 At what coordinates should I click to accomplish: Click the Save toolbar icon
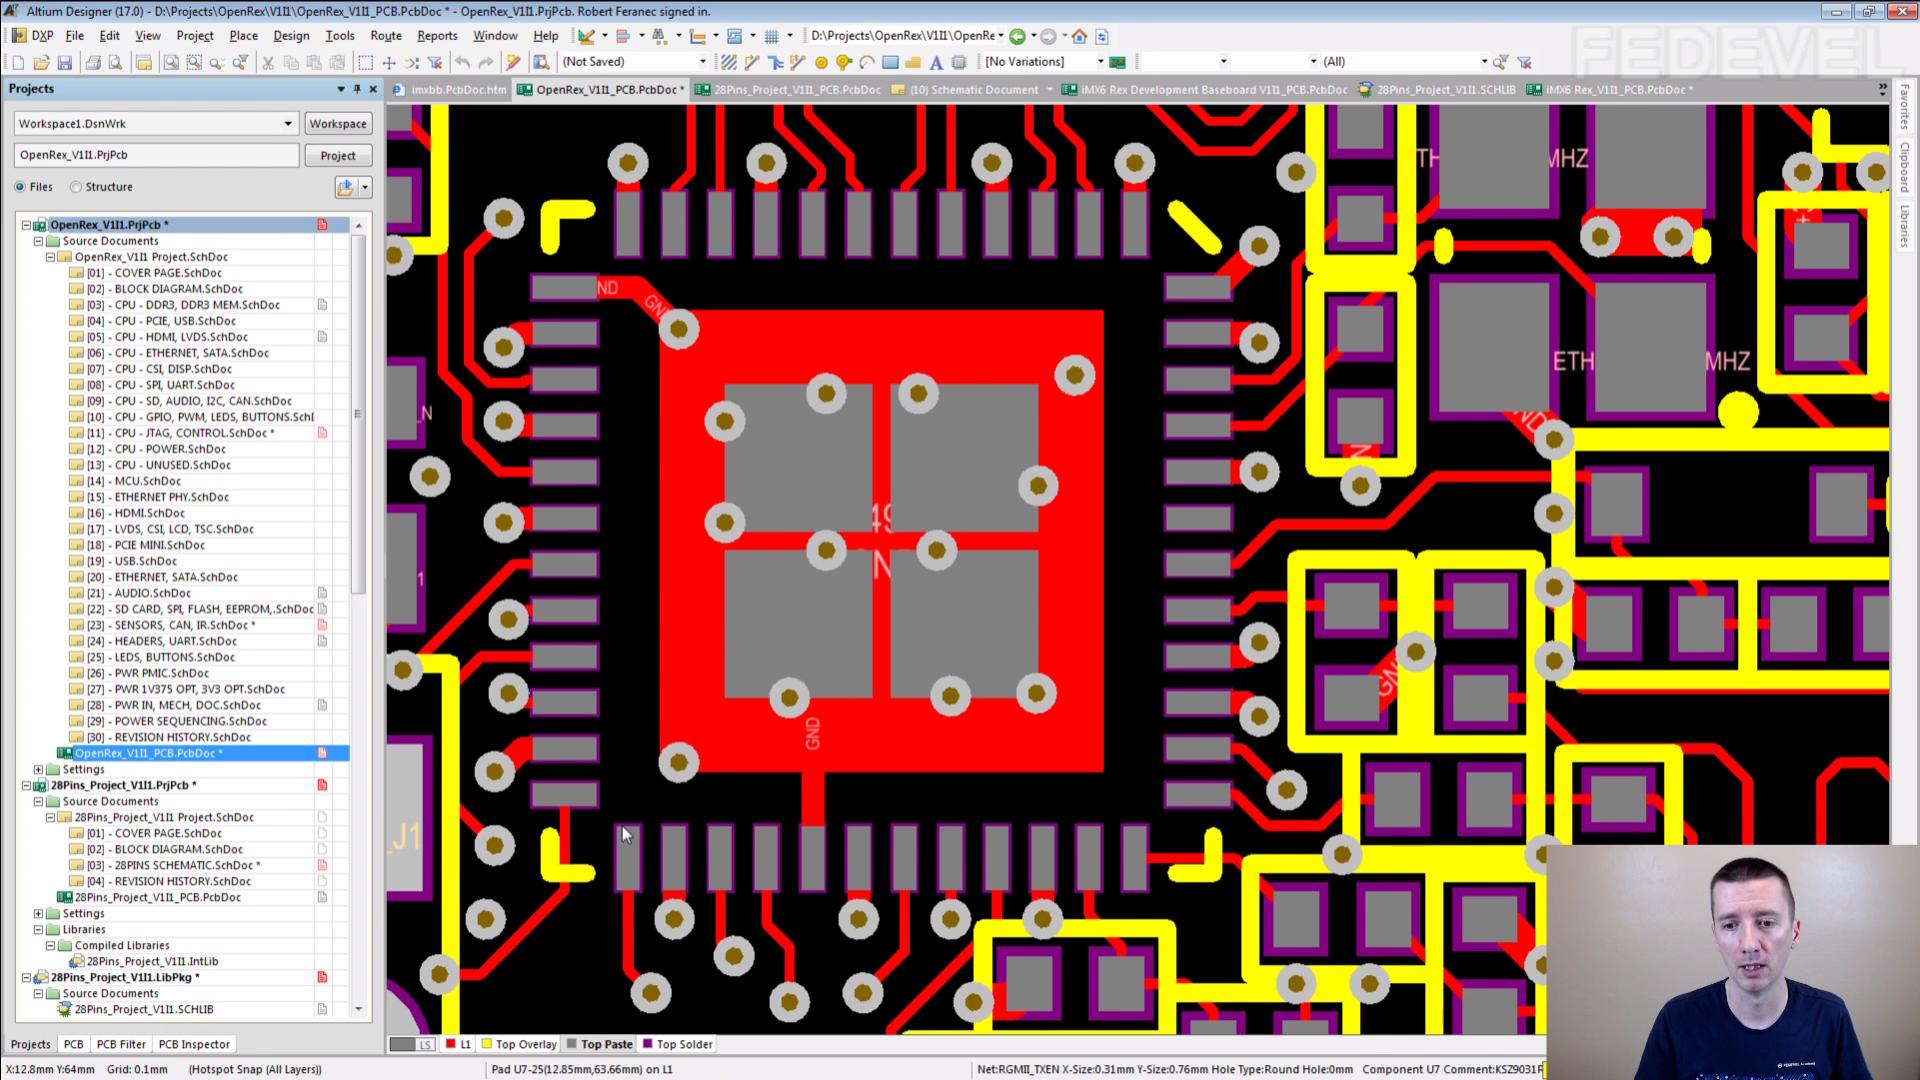65,62
